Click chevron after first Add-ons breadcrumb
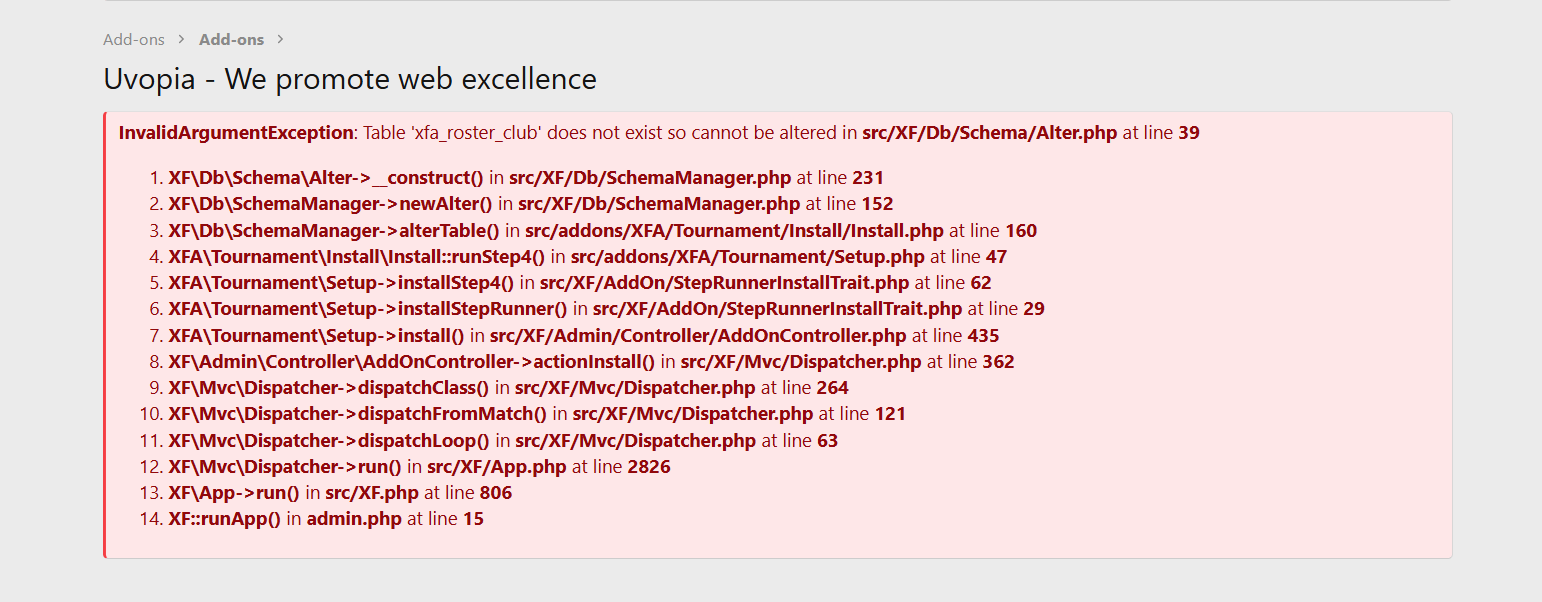The height and width of the screenshot is (602, 1542). tap(182, 40)
